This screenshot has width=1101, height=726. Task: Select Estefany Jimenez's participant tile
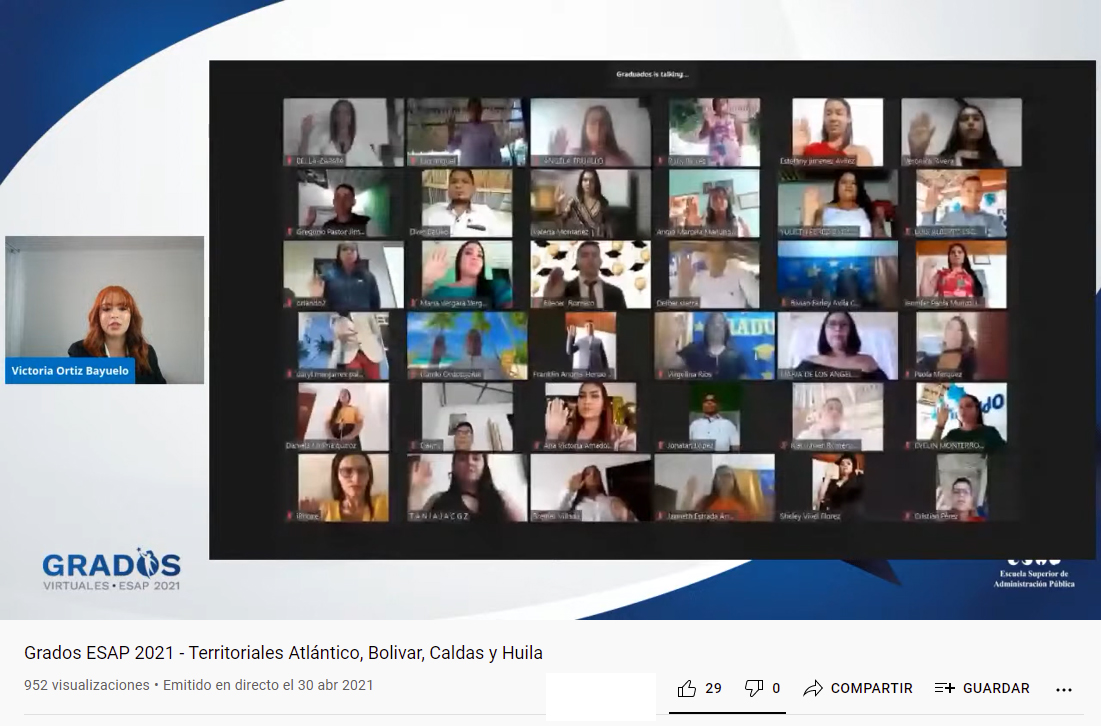pos(837,132)
